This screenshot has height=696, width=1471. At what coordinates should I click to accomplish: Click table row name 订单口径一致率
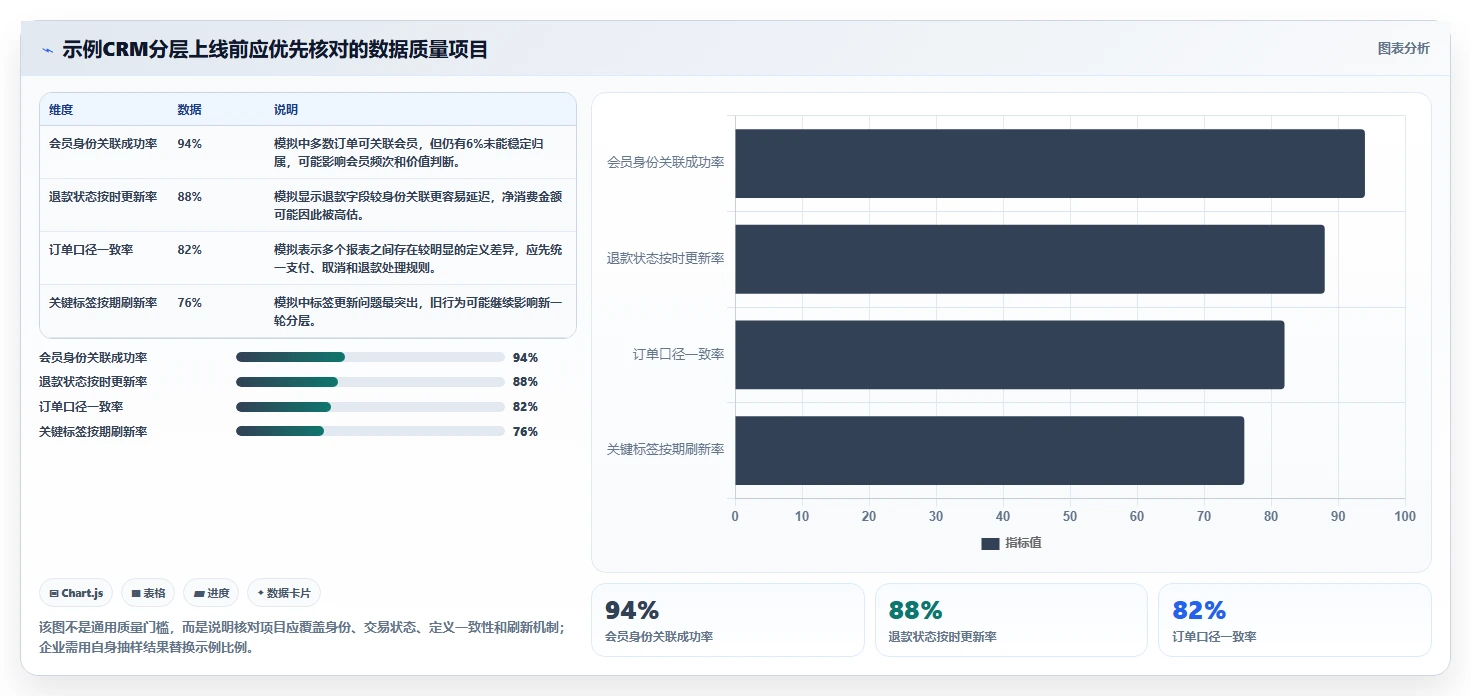[91, 250]
